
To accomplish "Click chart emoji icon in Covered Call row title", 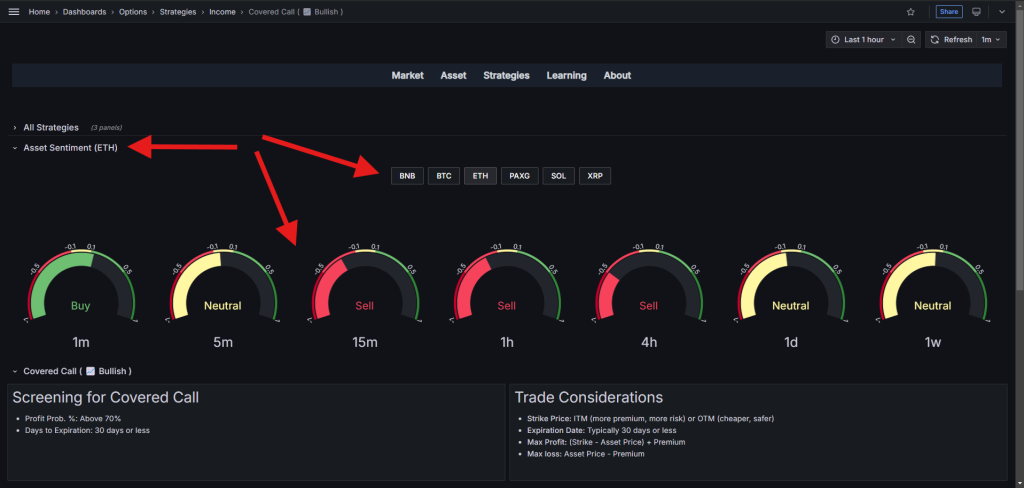I will click(x=91, y=371).
